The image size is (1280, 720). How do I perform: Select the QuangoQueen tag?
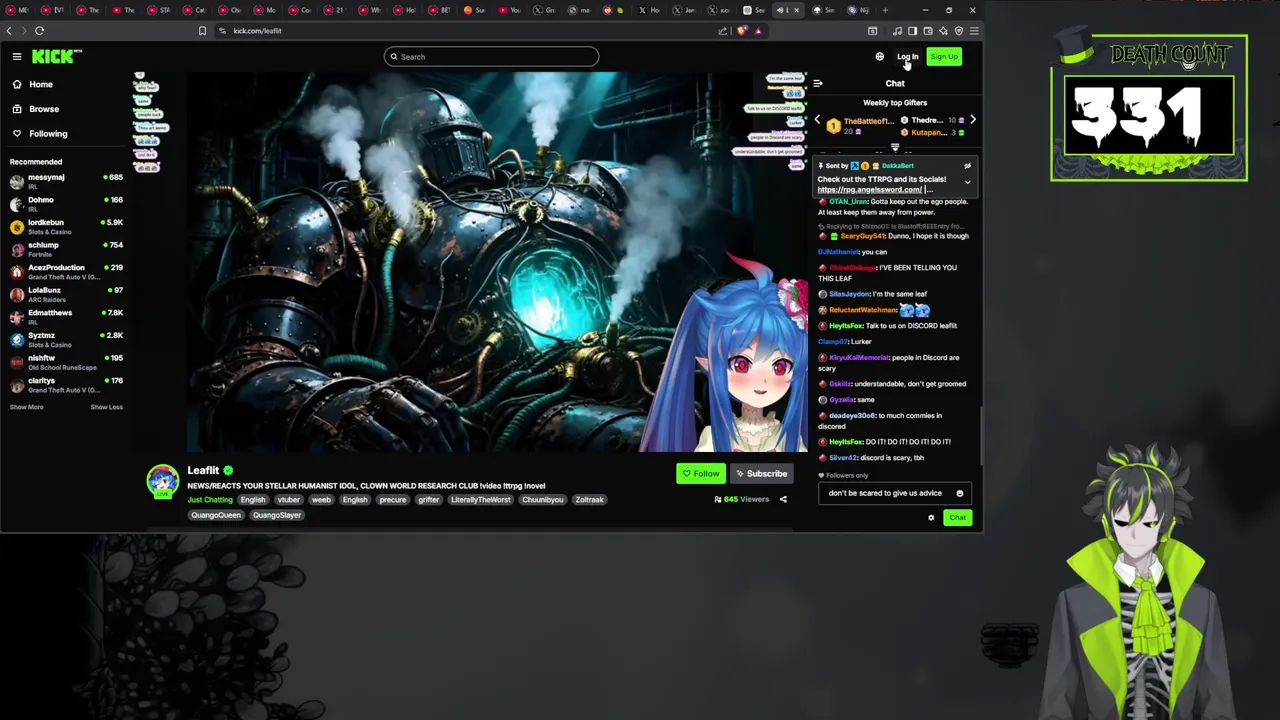click(x=216, y=516)
